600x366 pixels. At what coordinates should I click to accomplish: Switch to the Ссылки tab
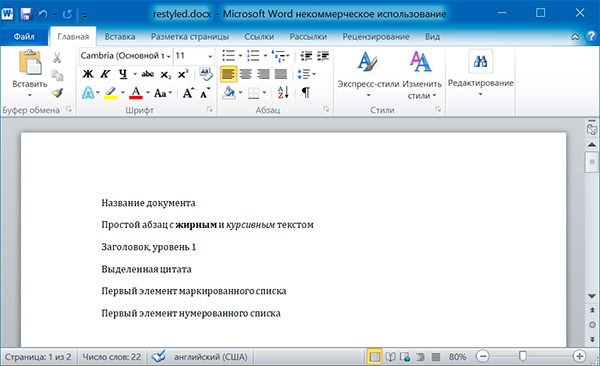pos(259,37)
